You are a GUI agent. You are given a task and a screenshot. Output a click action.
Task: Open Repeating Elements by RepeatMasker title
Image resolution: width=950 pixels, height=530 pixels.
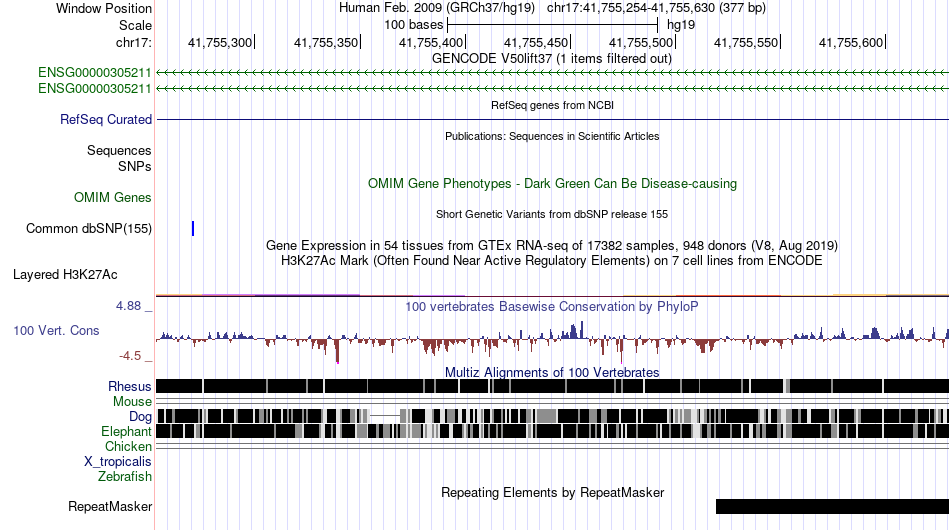click(552, 492)
